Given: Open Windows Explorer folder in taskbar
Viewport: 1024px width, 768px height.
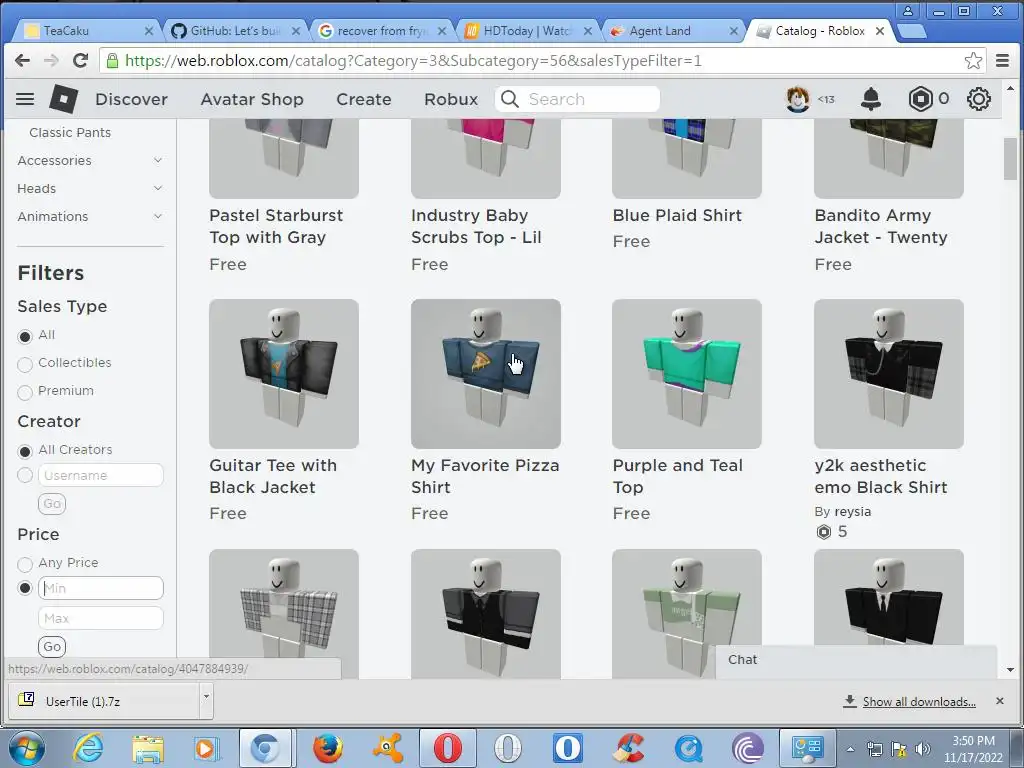Looking at the screenshot, I should click(148, 748).
